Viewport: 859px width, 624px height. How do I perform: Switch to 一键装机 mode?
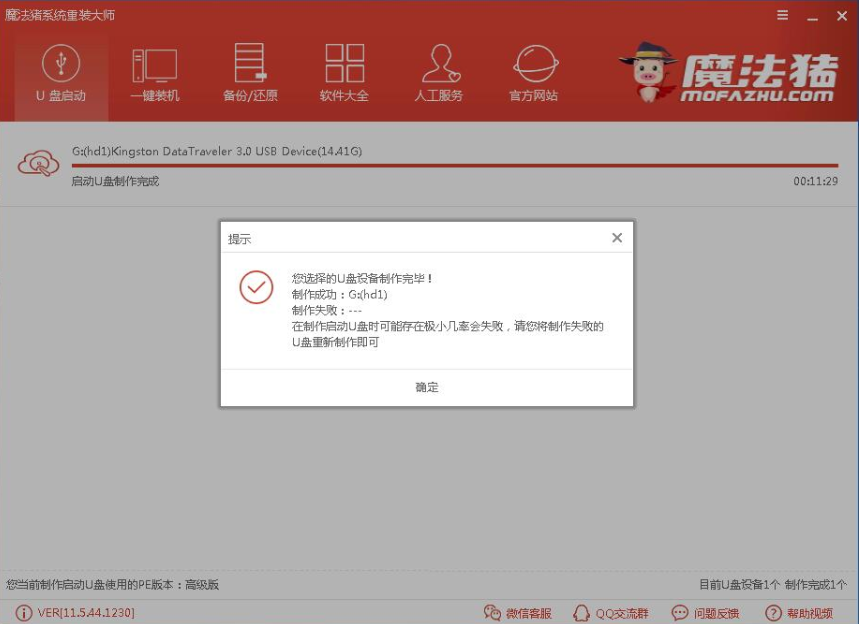[154, 72]
